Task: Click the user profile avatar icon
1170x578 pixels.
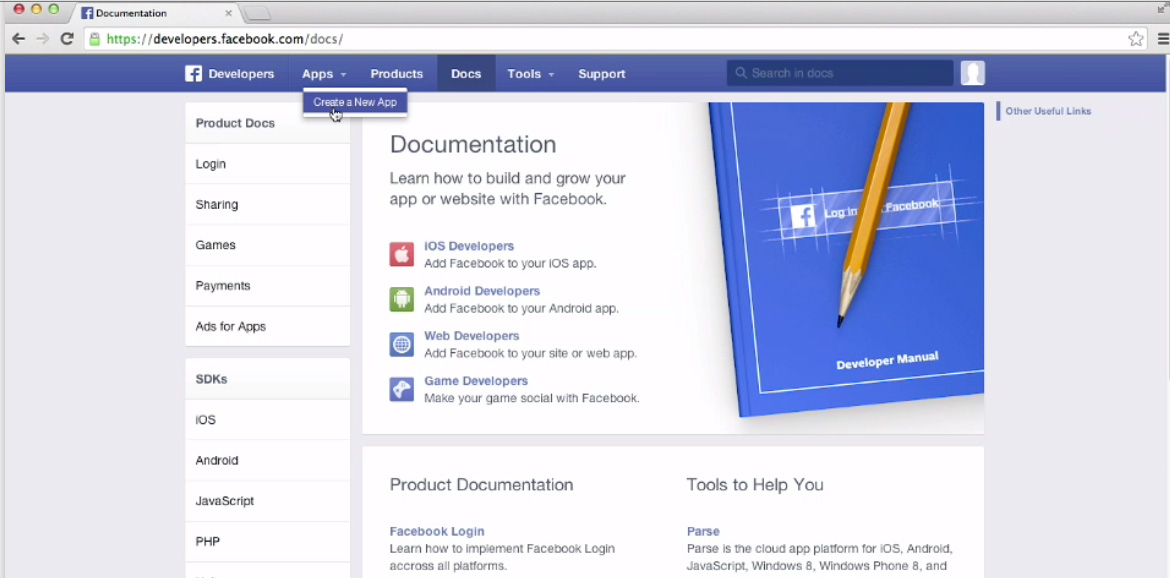Action: click(972, 73)
